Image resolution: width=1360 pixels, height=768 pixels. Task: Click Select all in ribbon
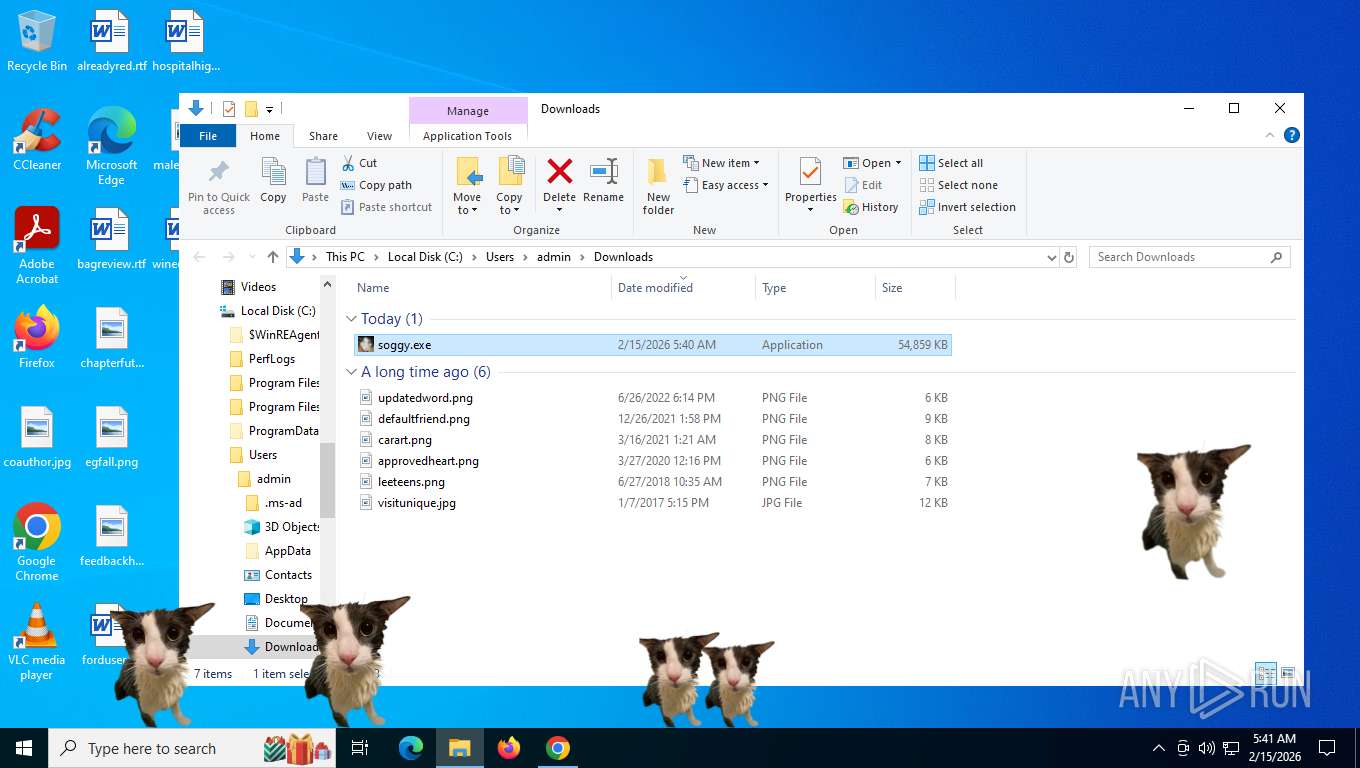pyautogui.click(x=951, y=163)
